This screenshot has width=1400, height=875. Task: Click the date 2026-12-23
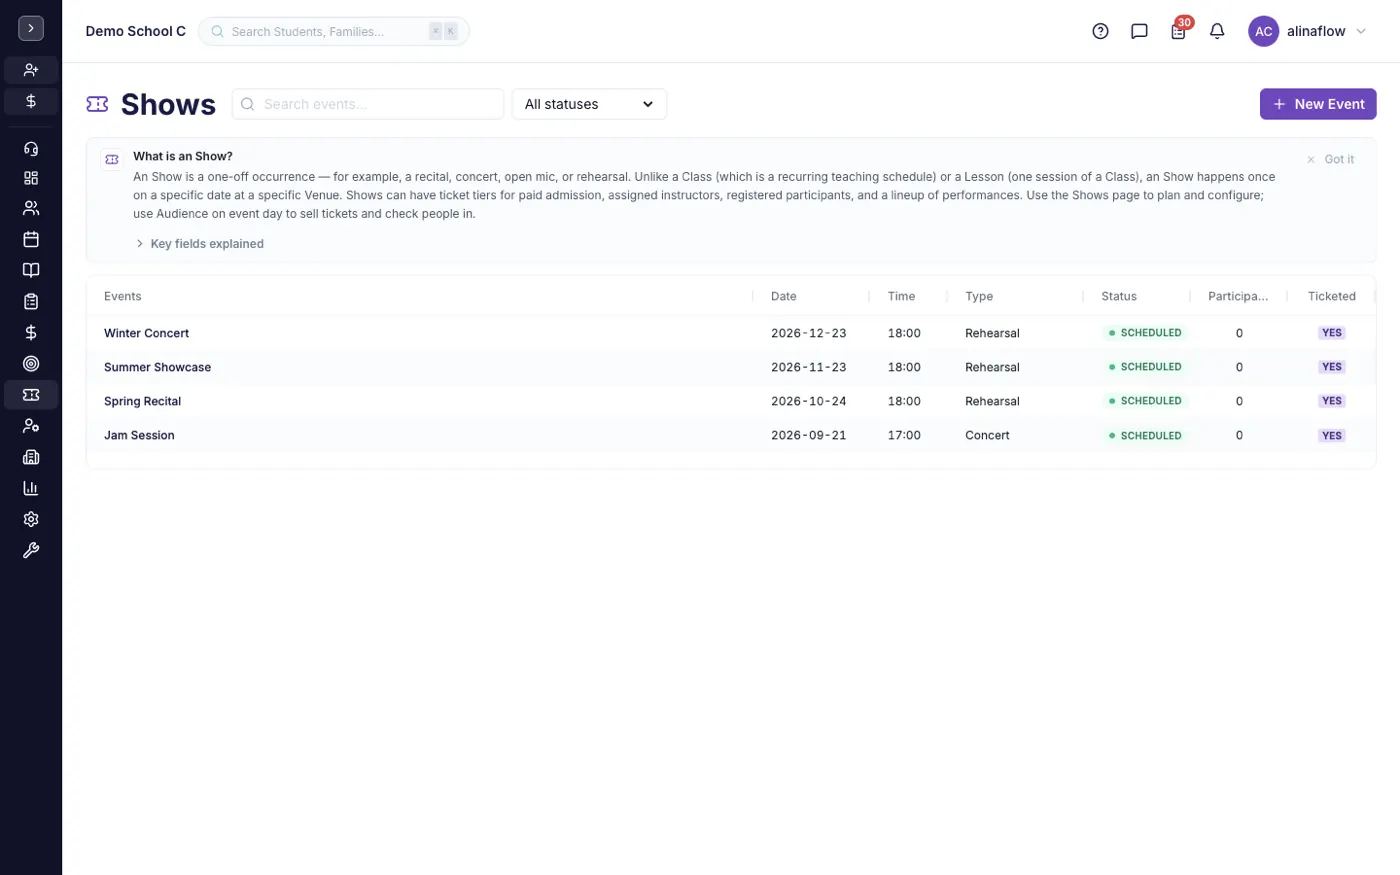(809, 333)
